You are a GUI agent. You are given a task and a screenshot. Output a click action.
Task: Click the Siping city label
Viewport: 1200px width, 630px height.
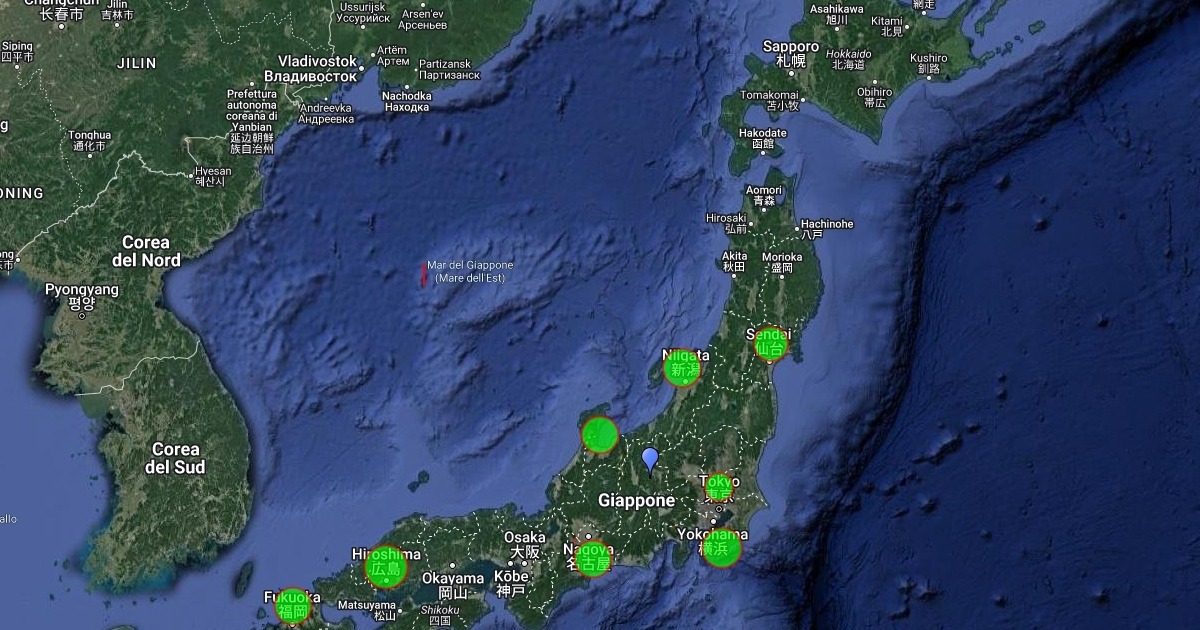coord(17,52)
